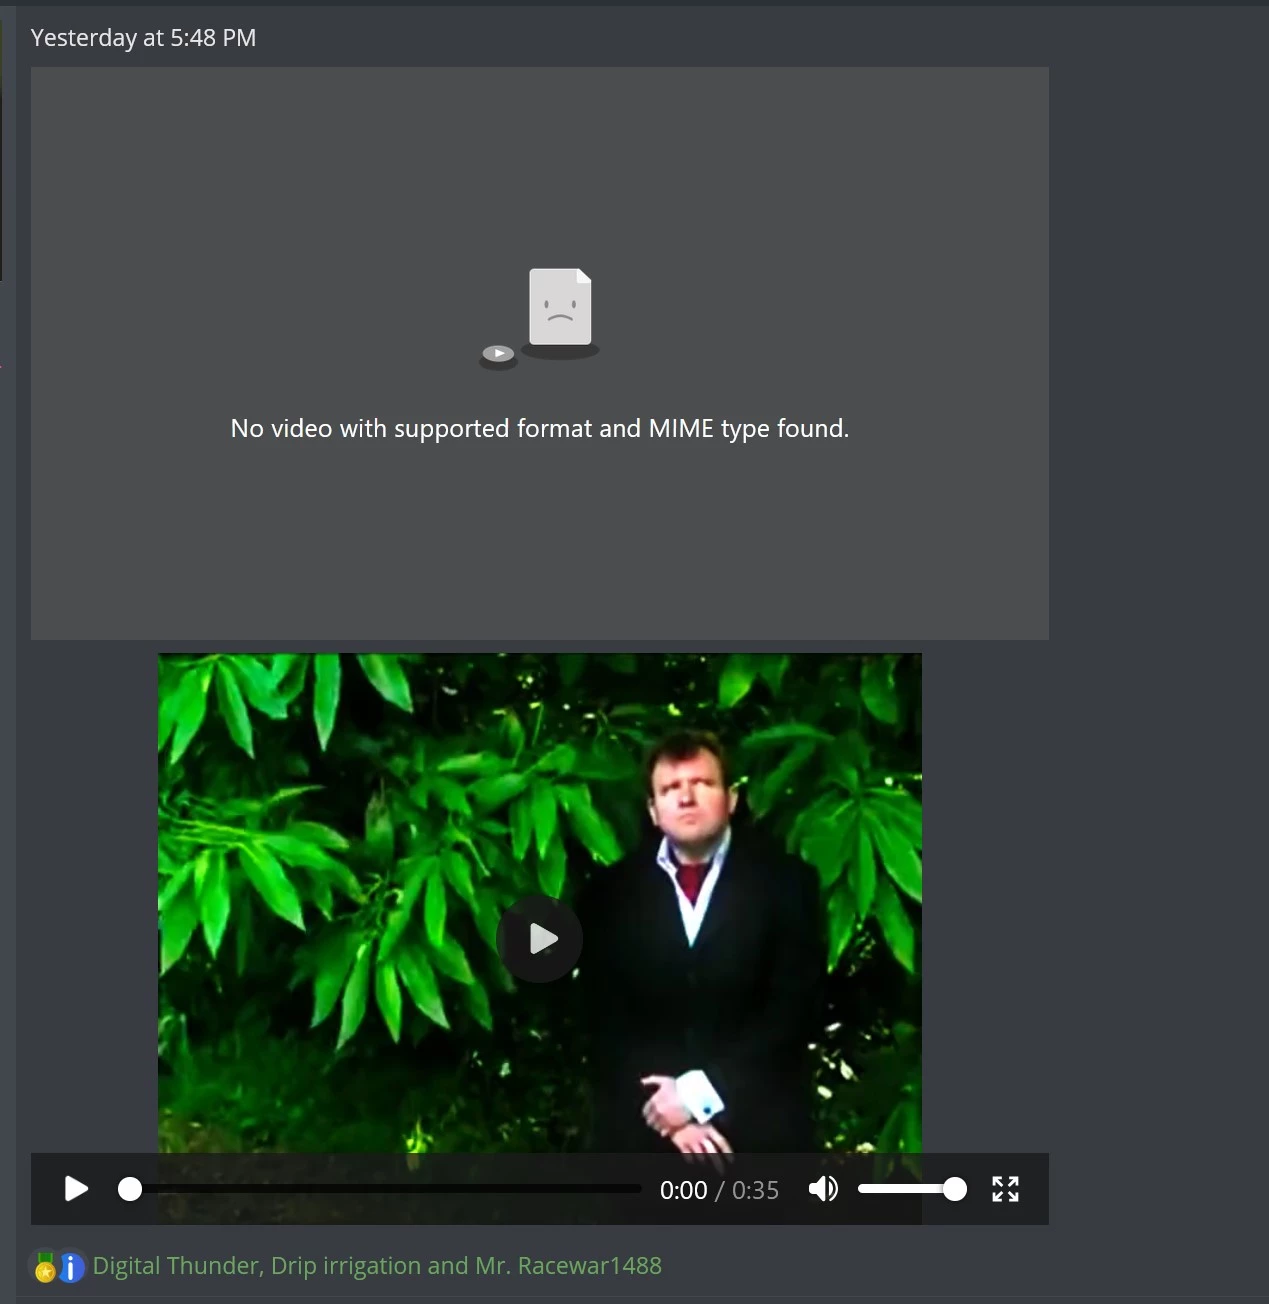Open Mr. Racewar1488 user link
This screenshot has width=1269, height=1304.
[x=568, y=1265]
